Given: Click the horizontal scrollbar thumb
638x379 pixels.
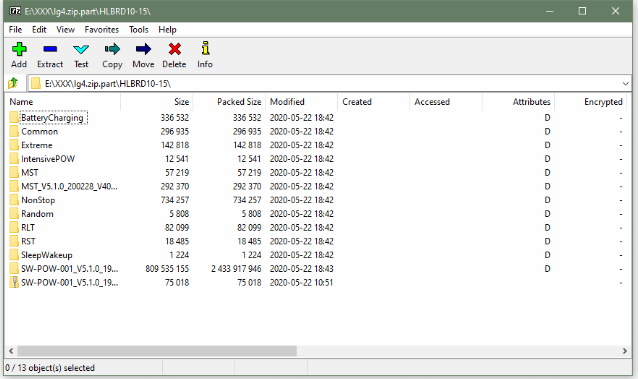Looking at the screenshot, I should coord(157,351).
